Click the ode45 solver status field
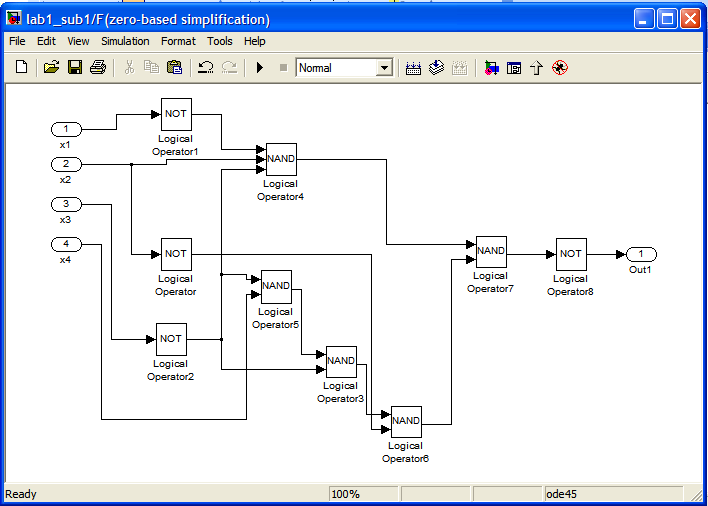 [x=613, y=494]
